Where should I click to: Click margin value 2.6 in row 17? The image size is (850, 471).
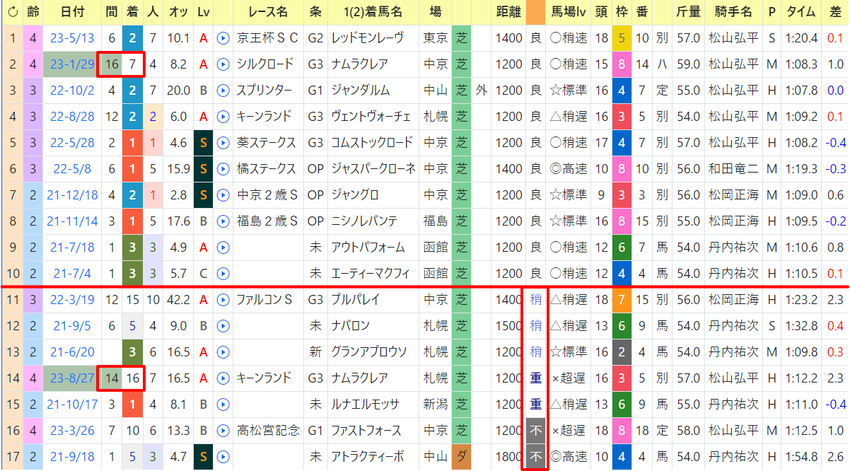click(x=835, y=457)
